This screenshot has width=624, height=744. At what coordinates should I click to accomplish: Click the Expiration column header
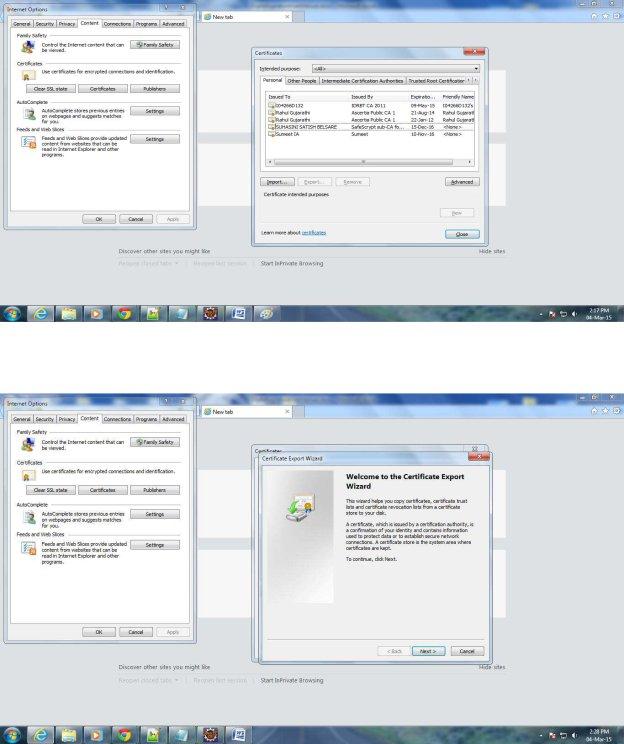424,97
